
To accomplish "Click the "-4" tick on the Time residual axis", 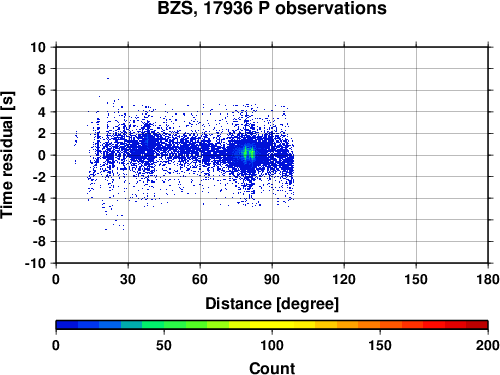I will (x=39, y=198).
